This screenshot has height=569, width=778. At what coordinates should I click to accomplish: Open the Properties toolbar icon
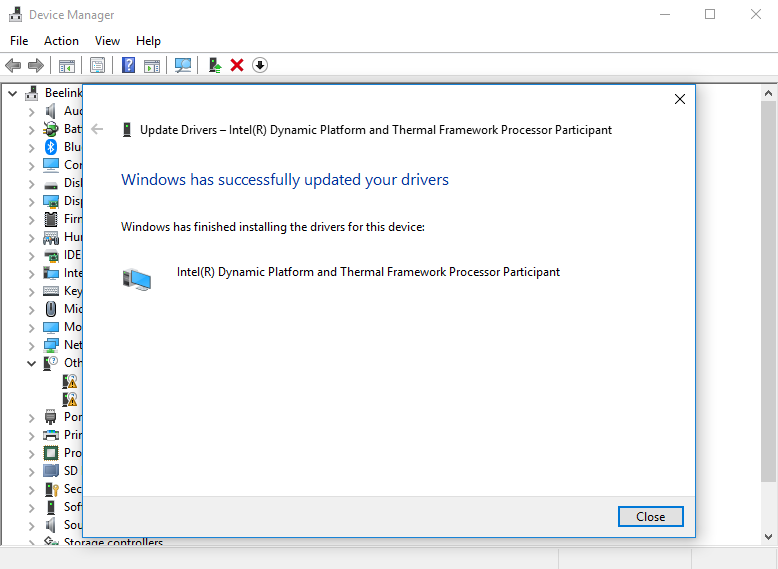97,65
